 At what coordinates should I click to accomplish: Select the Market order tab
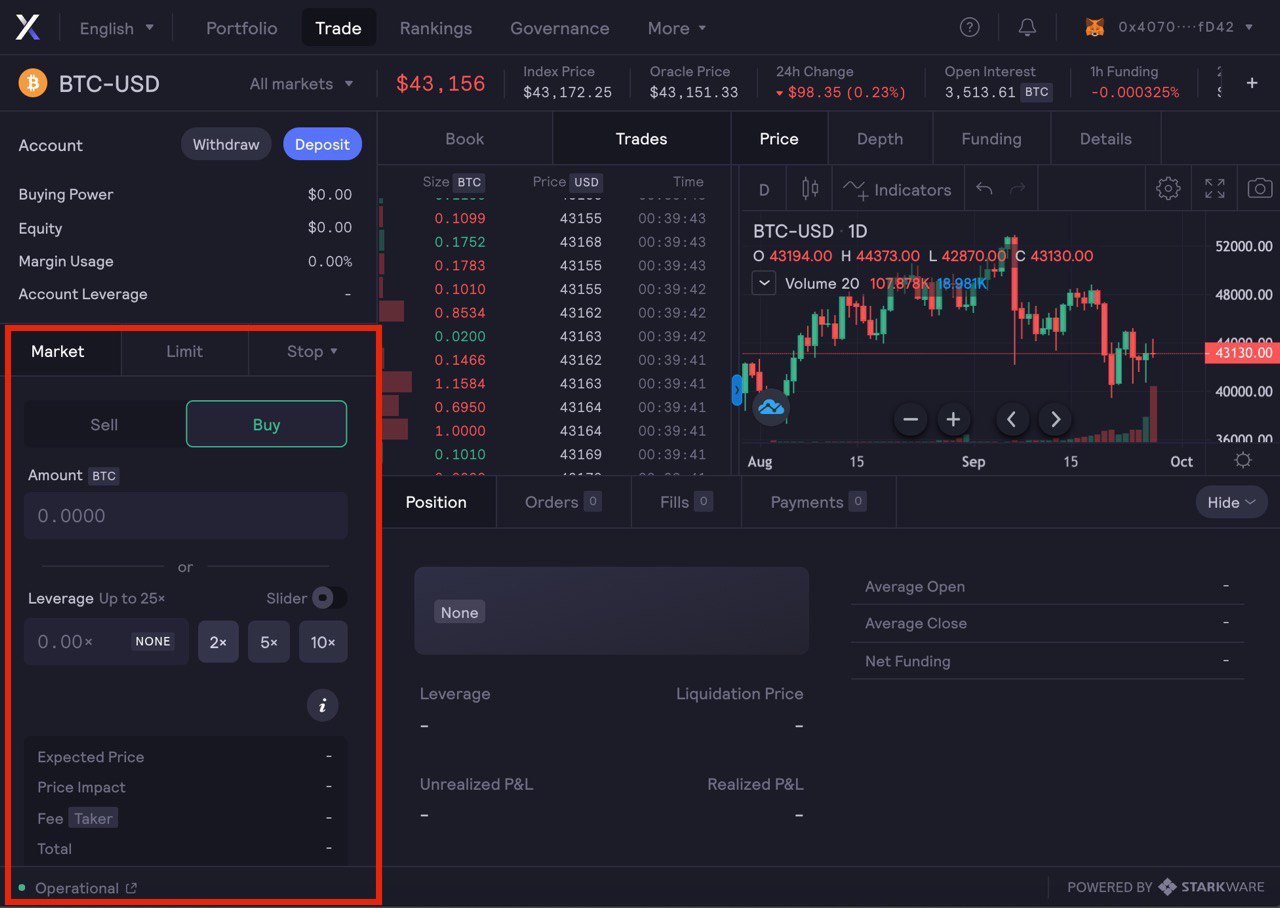tap(58, 351)
